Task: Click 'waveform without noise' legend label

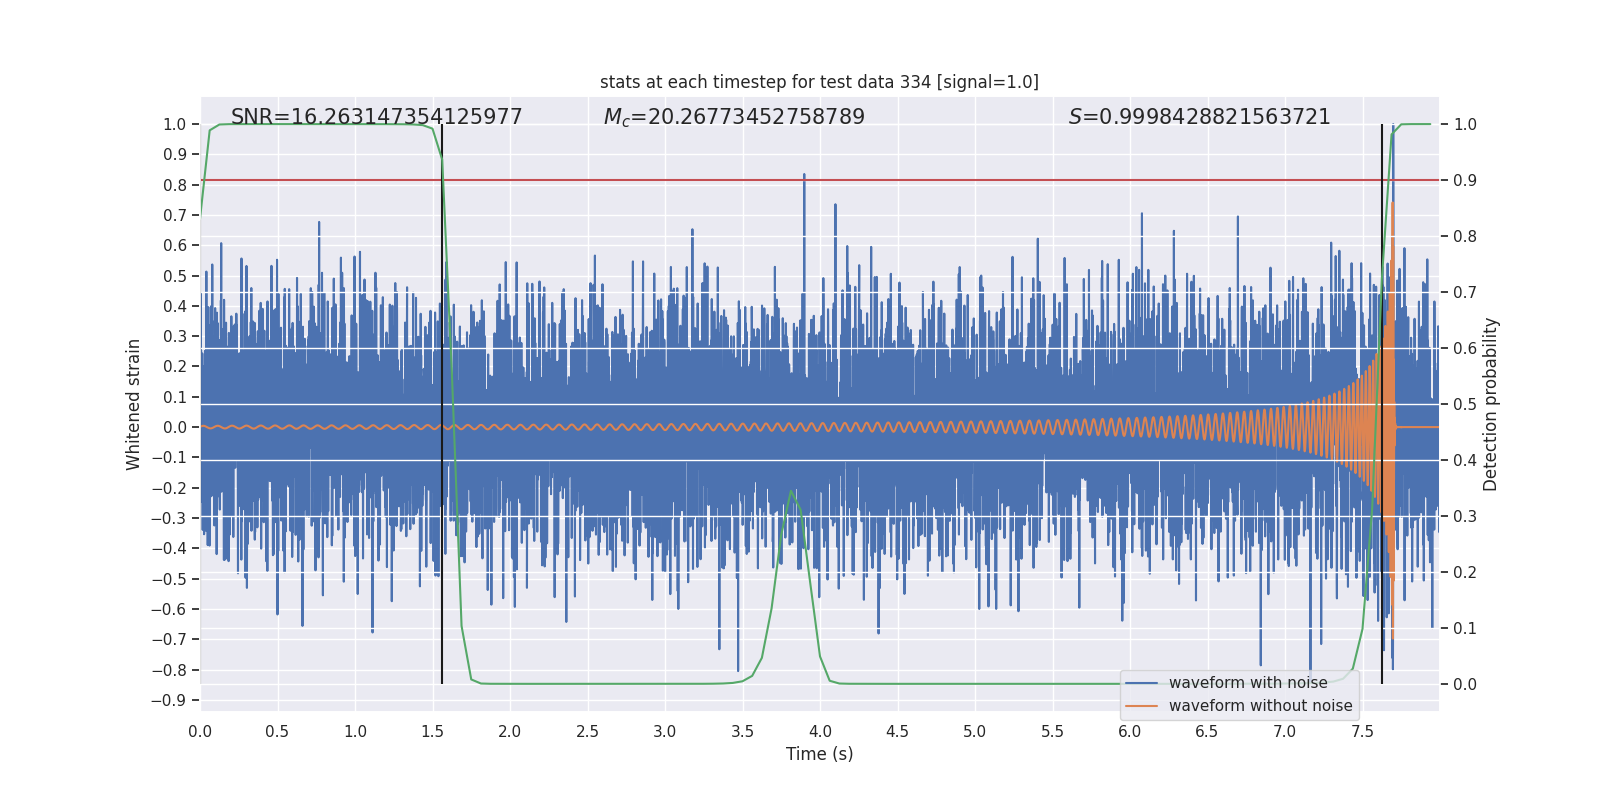Action: pos(1260,706)
